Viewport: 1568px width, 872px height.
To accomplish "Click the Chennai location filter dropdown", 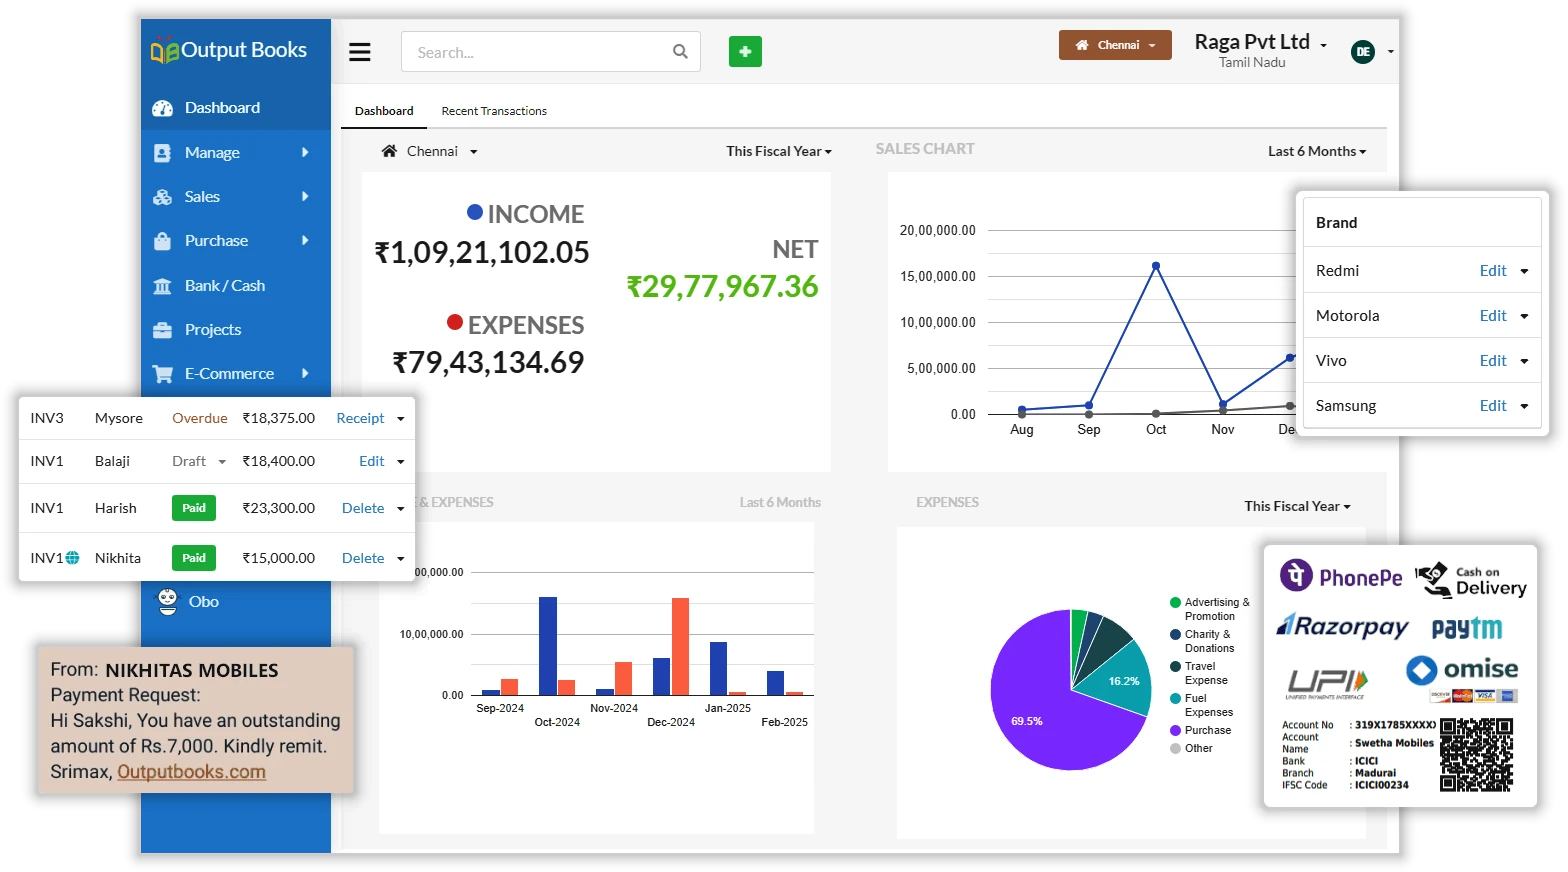I will tap(430, 151).
